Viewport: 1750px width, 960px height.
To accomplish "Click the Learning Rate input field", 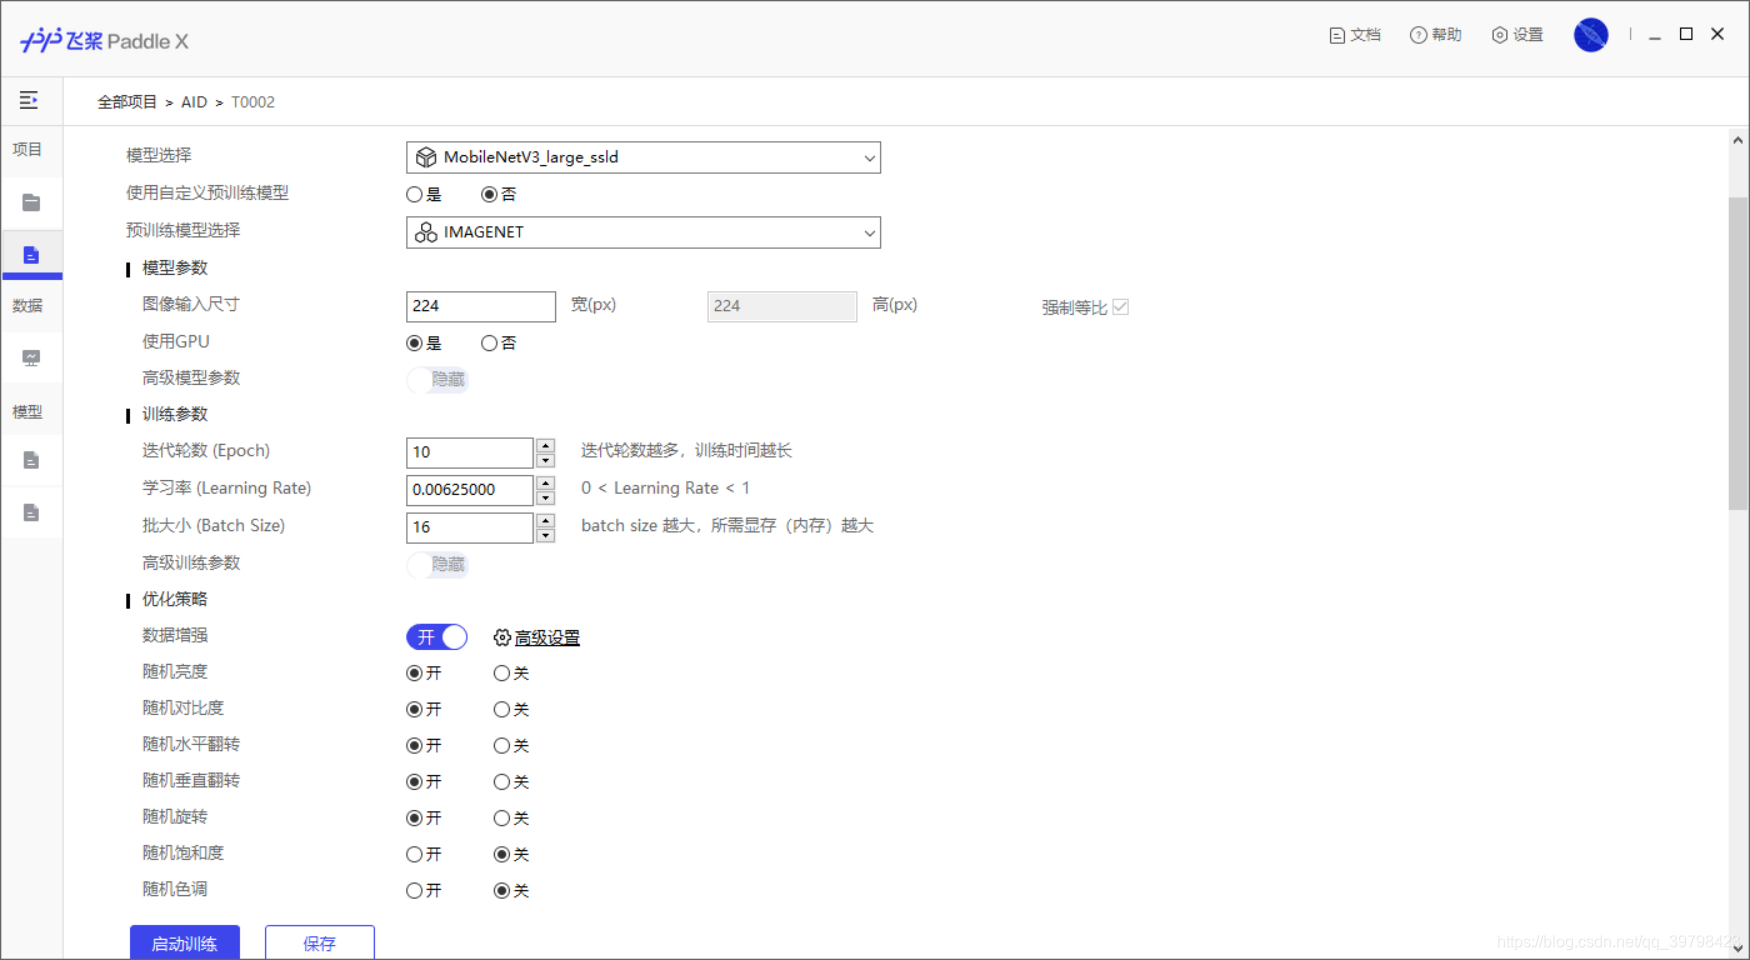I will 469,489.
